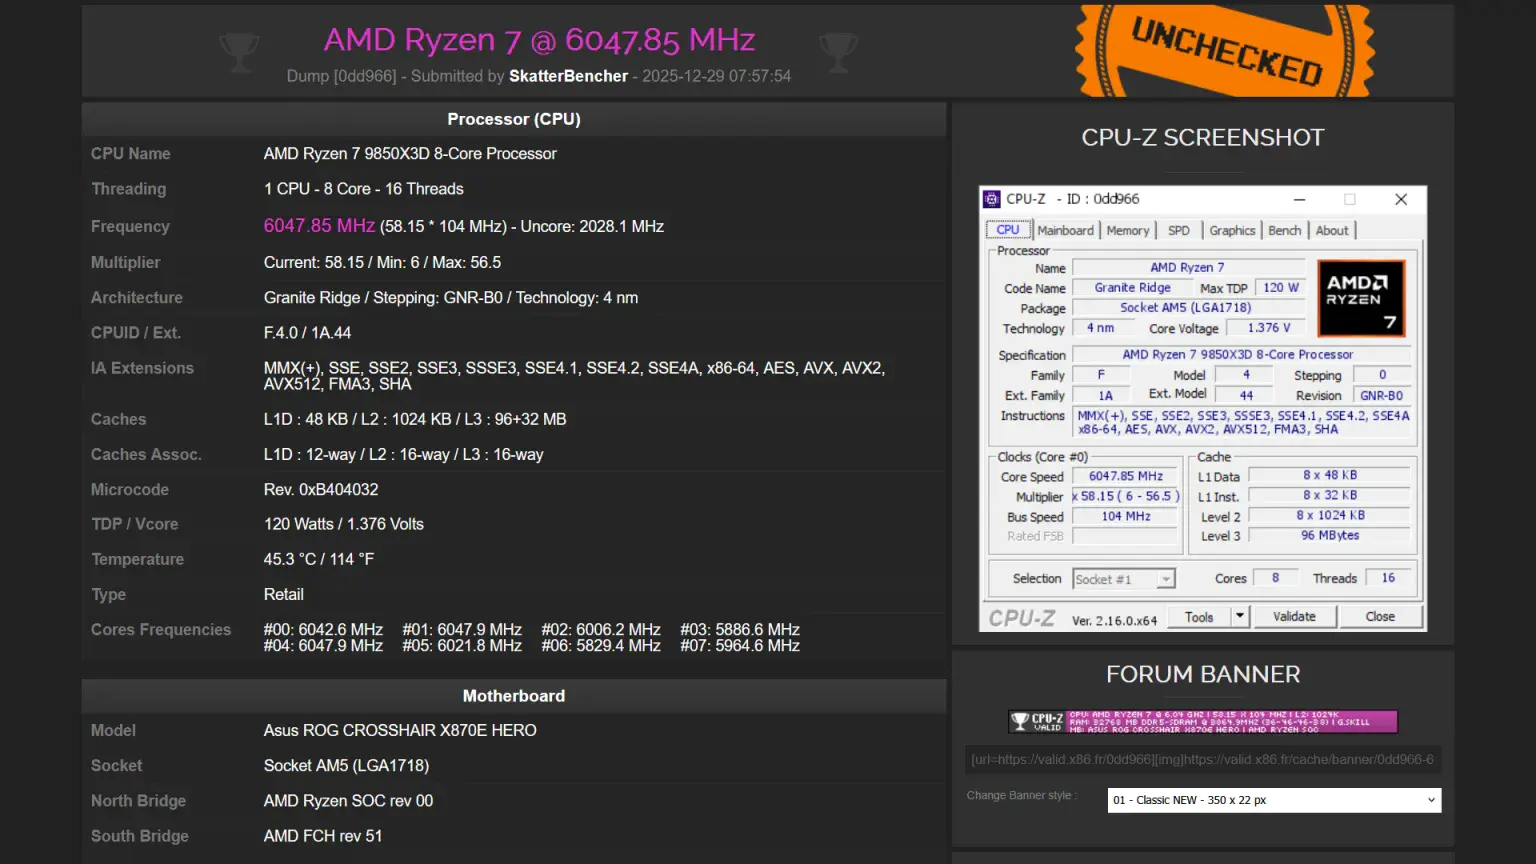
Task: Click the Granite Ridge code name field
Action: pos(1132,288)
